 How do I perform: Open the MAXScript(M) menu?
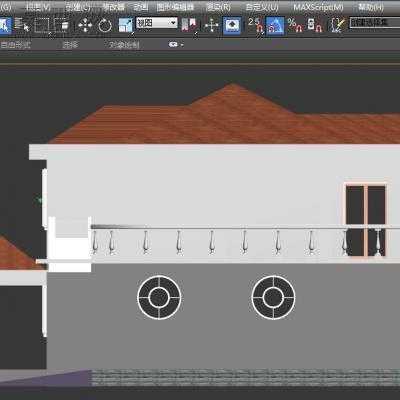pos(318,7)
